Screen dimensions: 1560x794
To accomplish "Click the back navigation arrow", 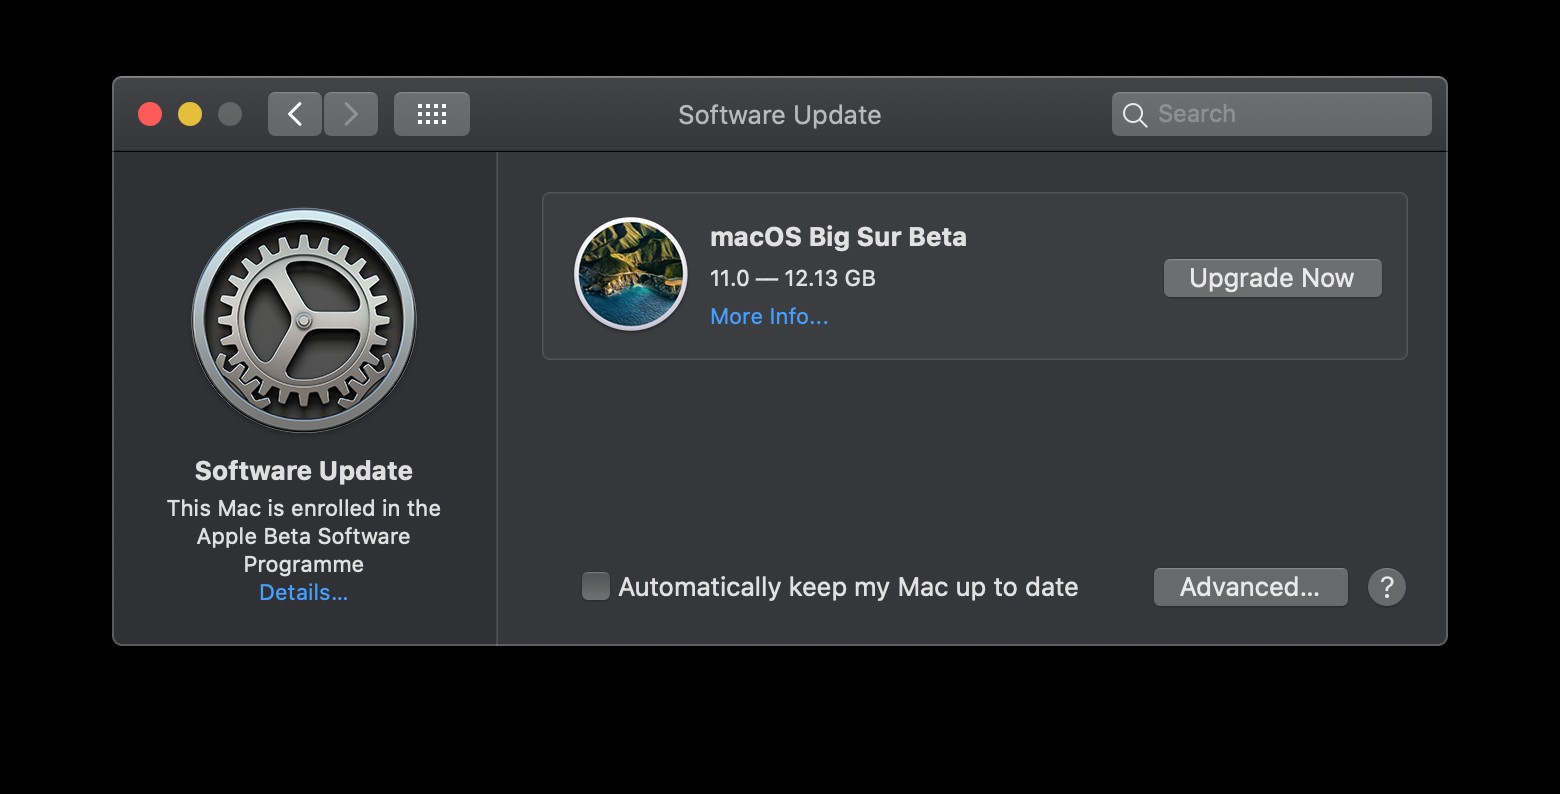I will [x=294, y=113].
